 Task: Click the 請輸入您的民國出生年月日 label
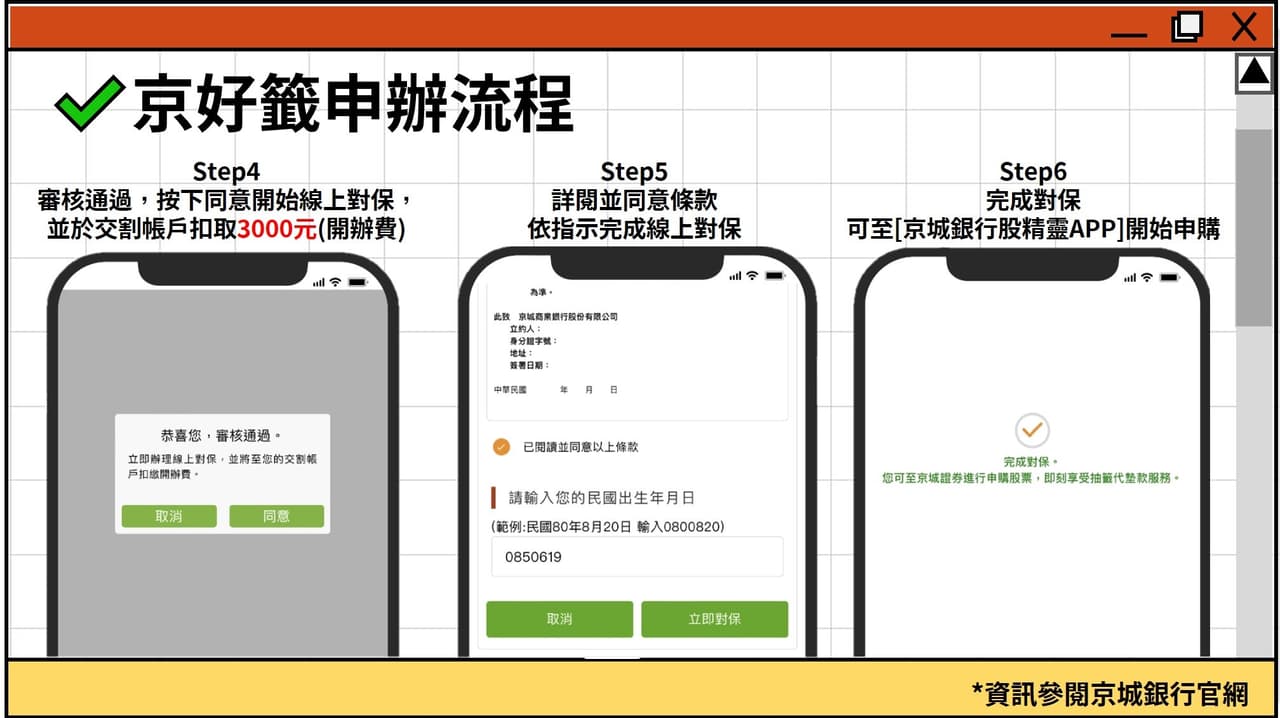pos(602,497)
